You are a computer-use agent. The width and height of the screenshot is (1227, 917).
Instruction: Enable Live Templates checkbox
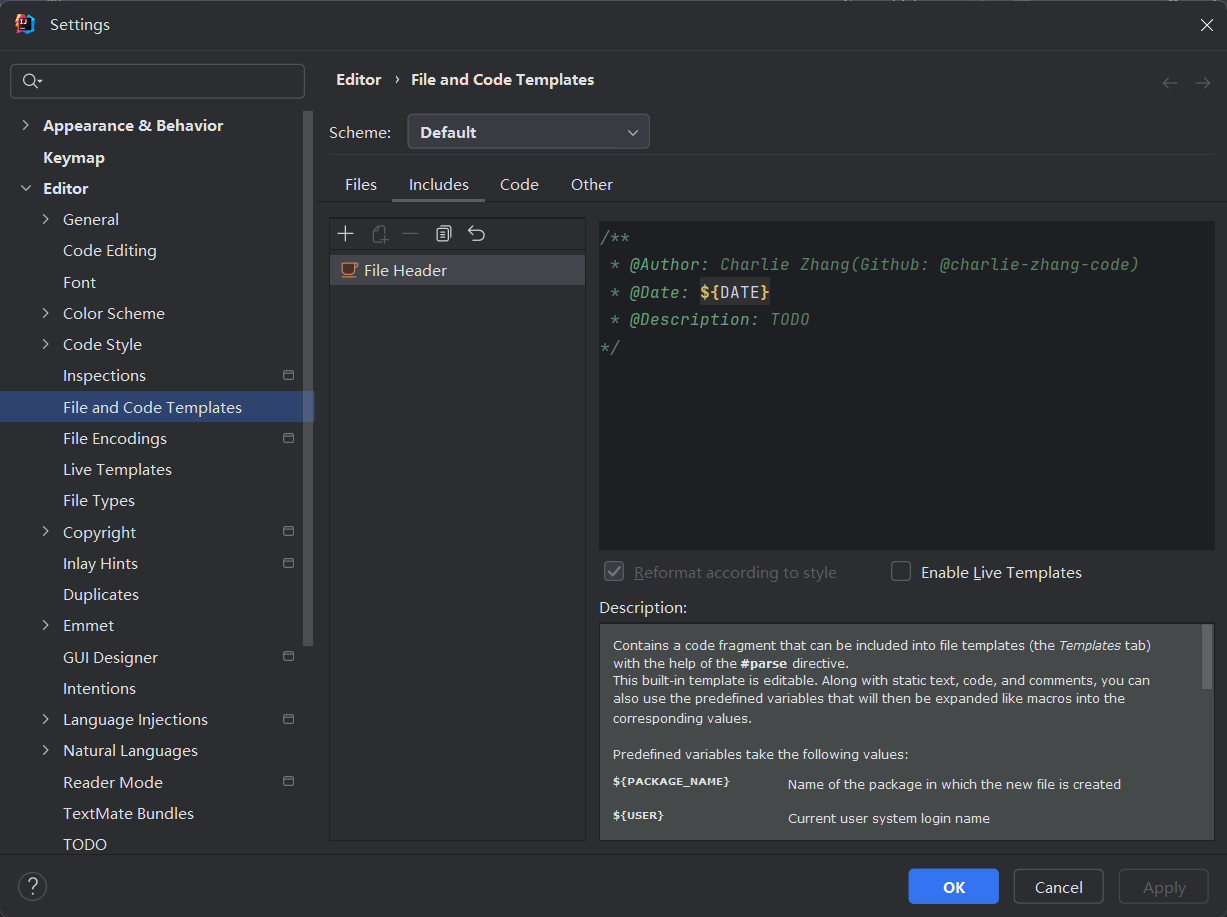(901, 572)
